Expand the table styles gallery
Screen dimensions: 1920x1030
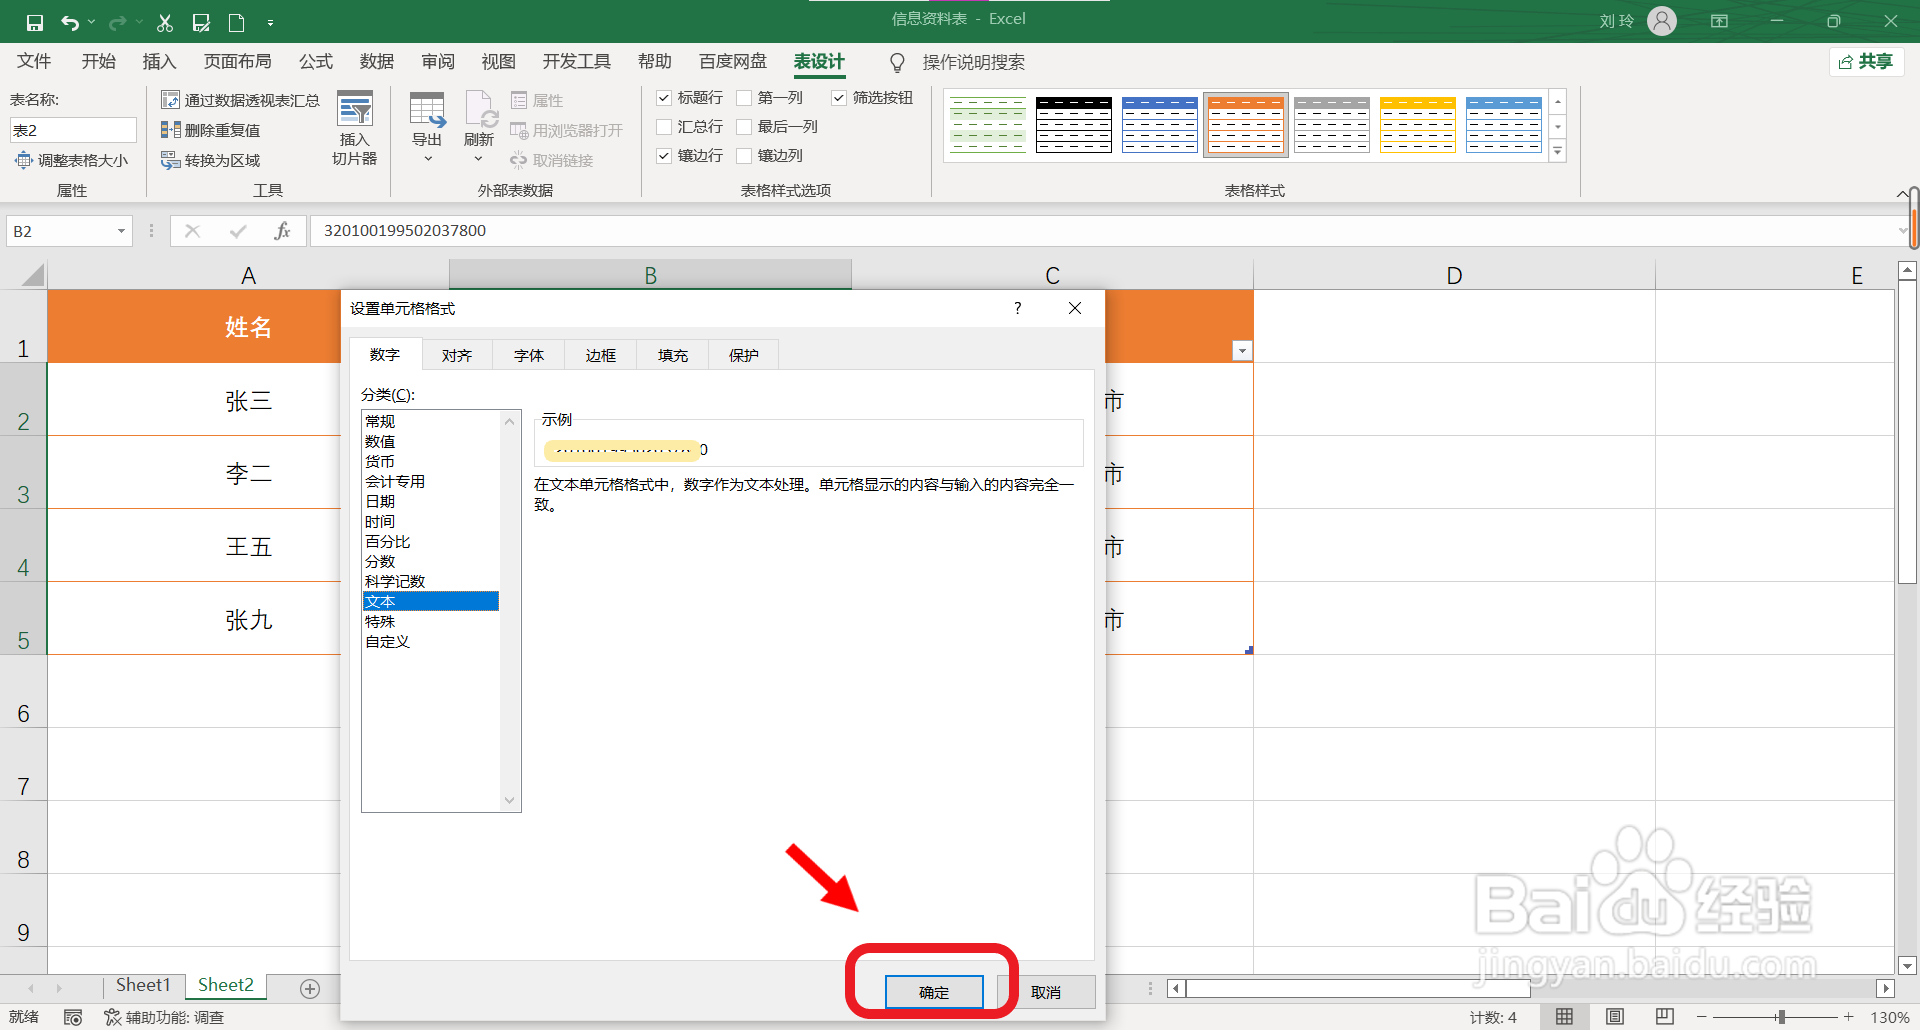tap(1557, 152)
